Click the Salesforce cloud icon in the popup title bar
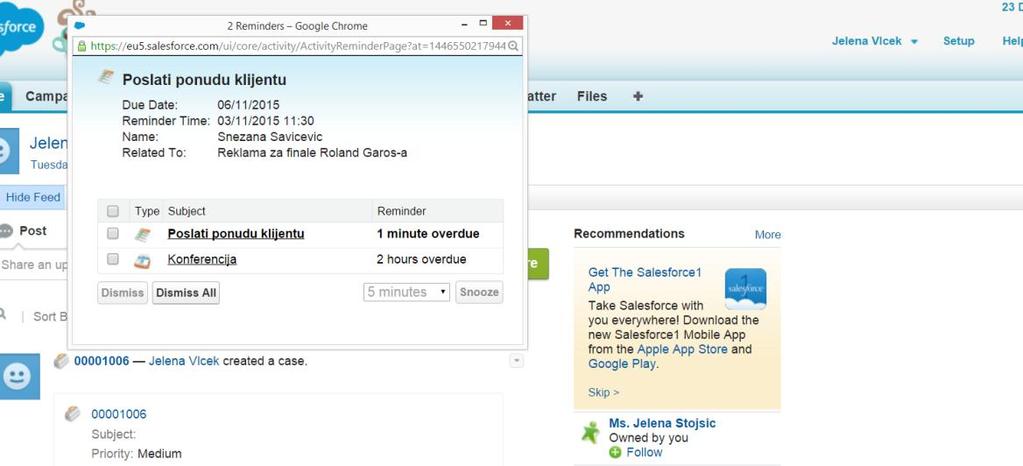 [80, 25]
